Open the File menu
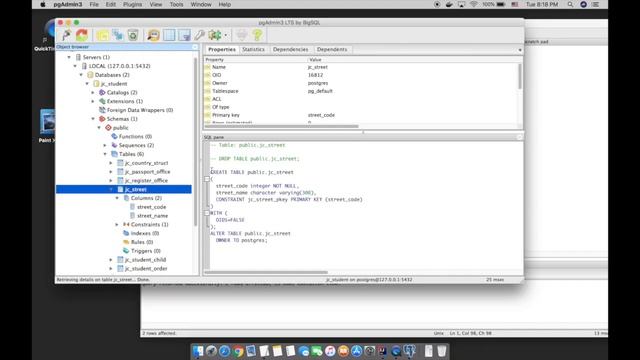The width and height of the screenshot is (640, 360). [x=94, y=4]
